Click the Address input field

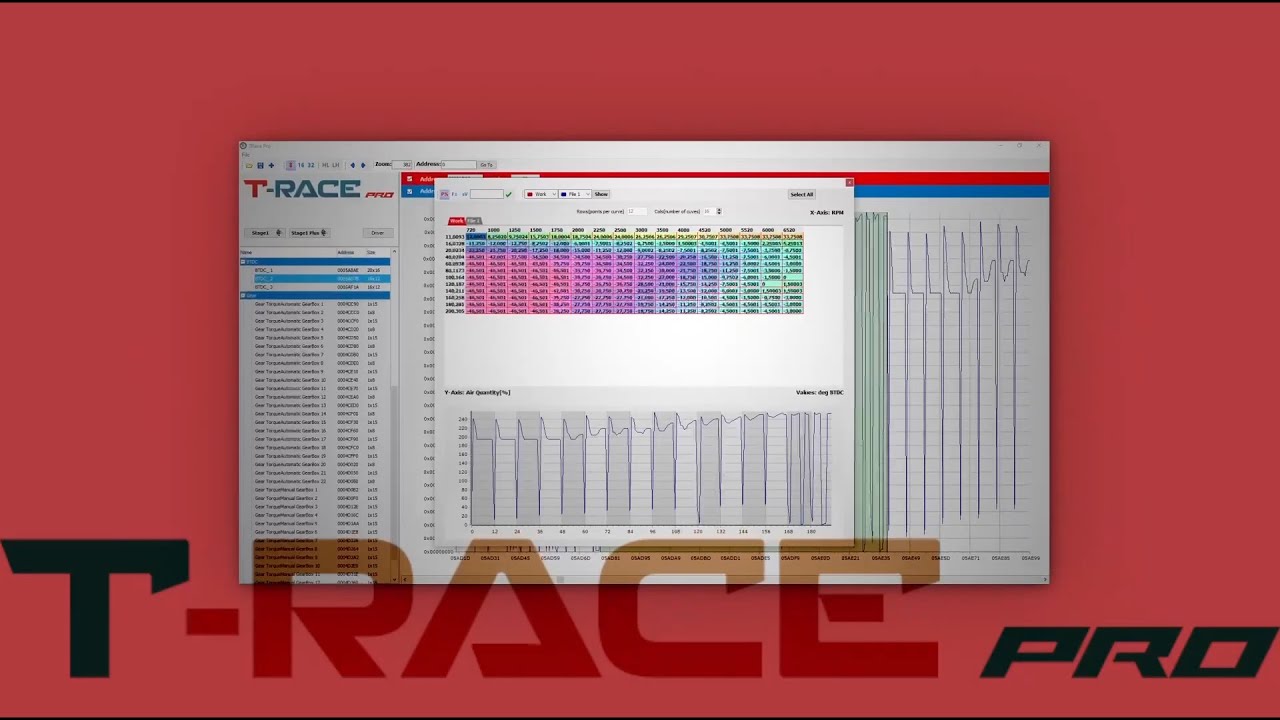point(458,164)
